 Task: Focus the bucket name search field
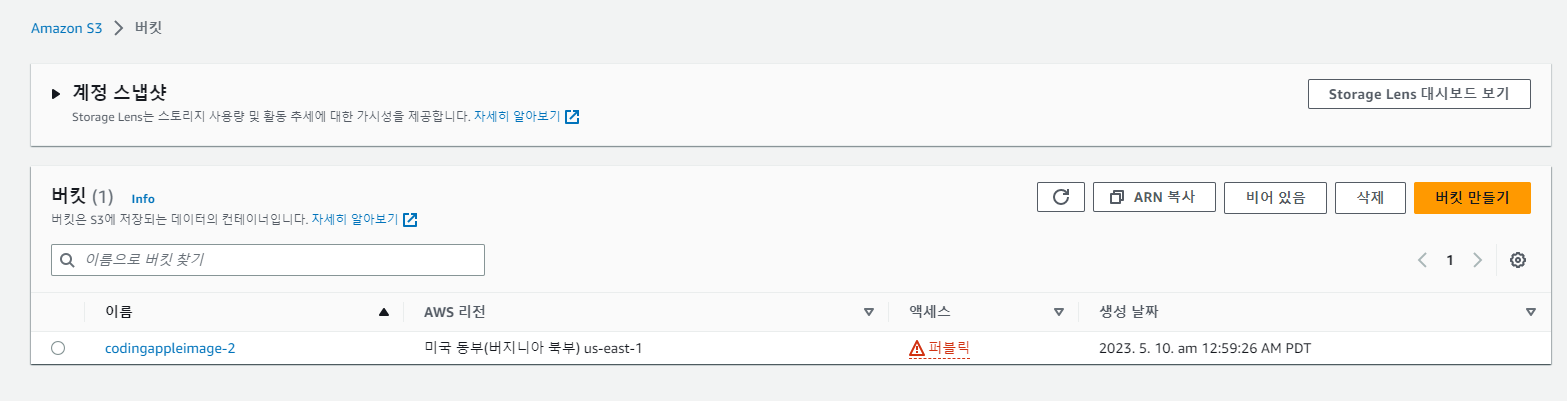[x=268, y=260]
